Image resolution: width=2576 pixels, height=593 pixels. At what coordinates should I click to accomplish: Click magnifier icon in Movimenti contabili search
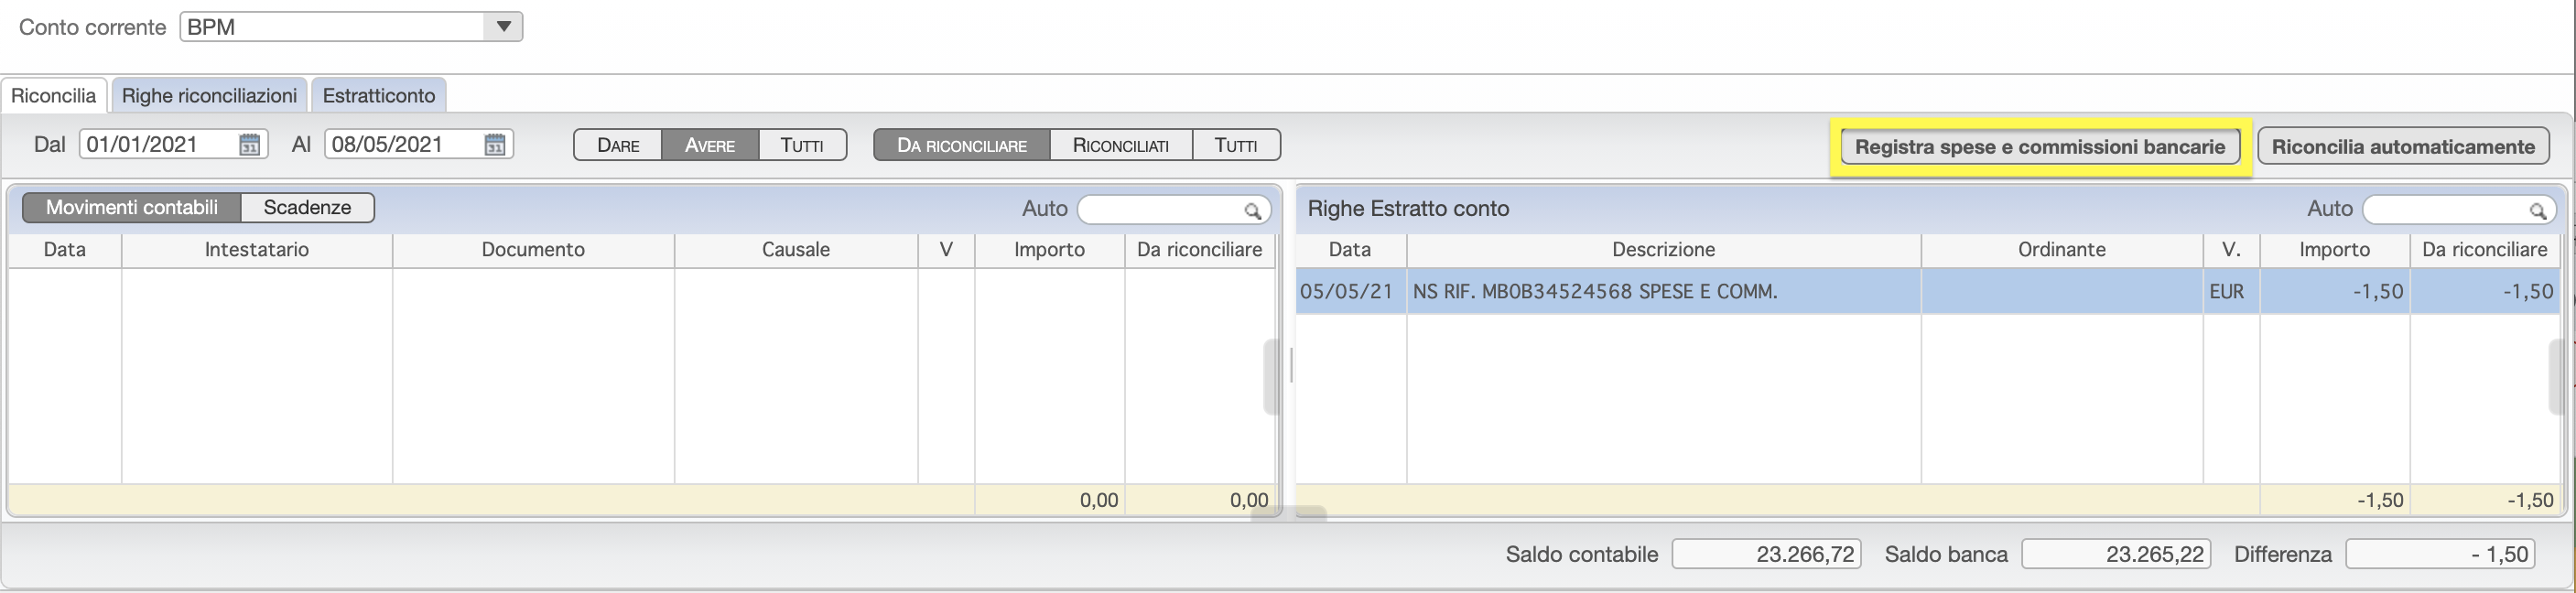click(1252, 211)
